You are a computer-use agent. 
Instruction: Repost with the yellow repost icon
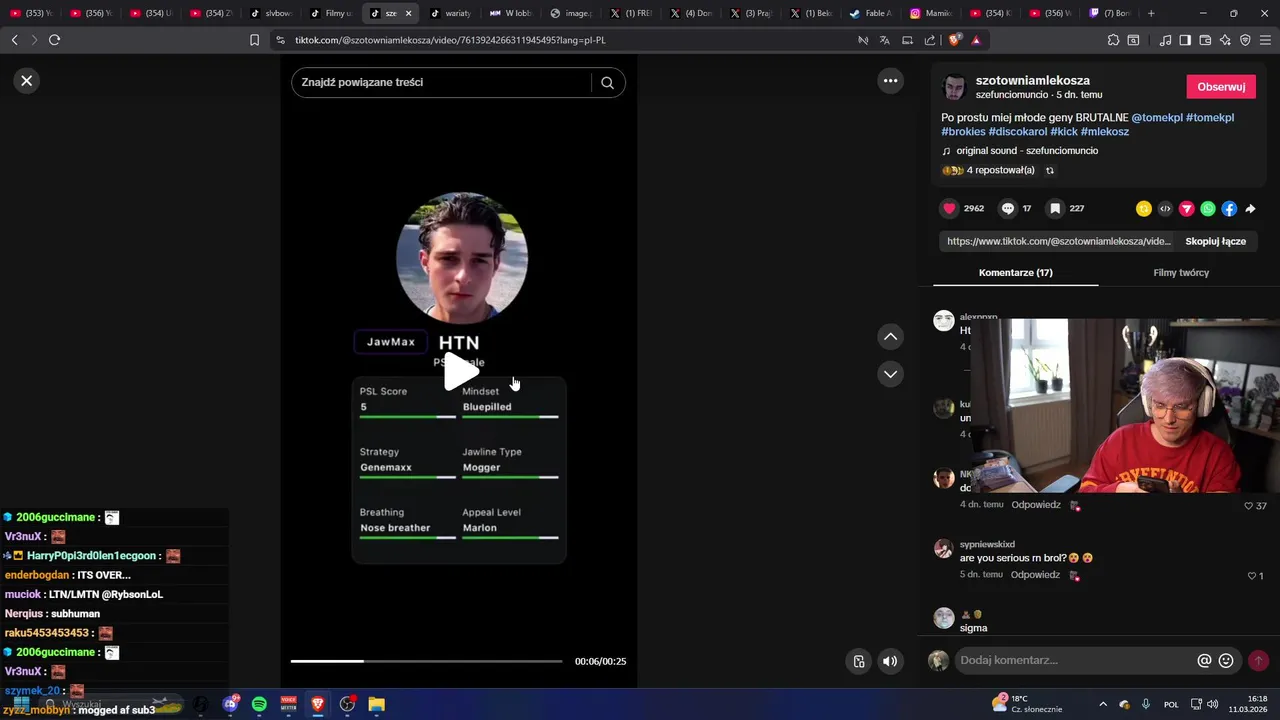point(1144,209)
